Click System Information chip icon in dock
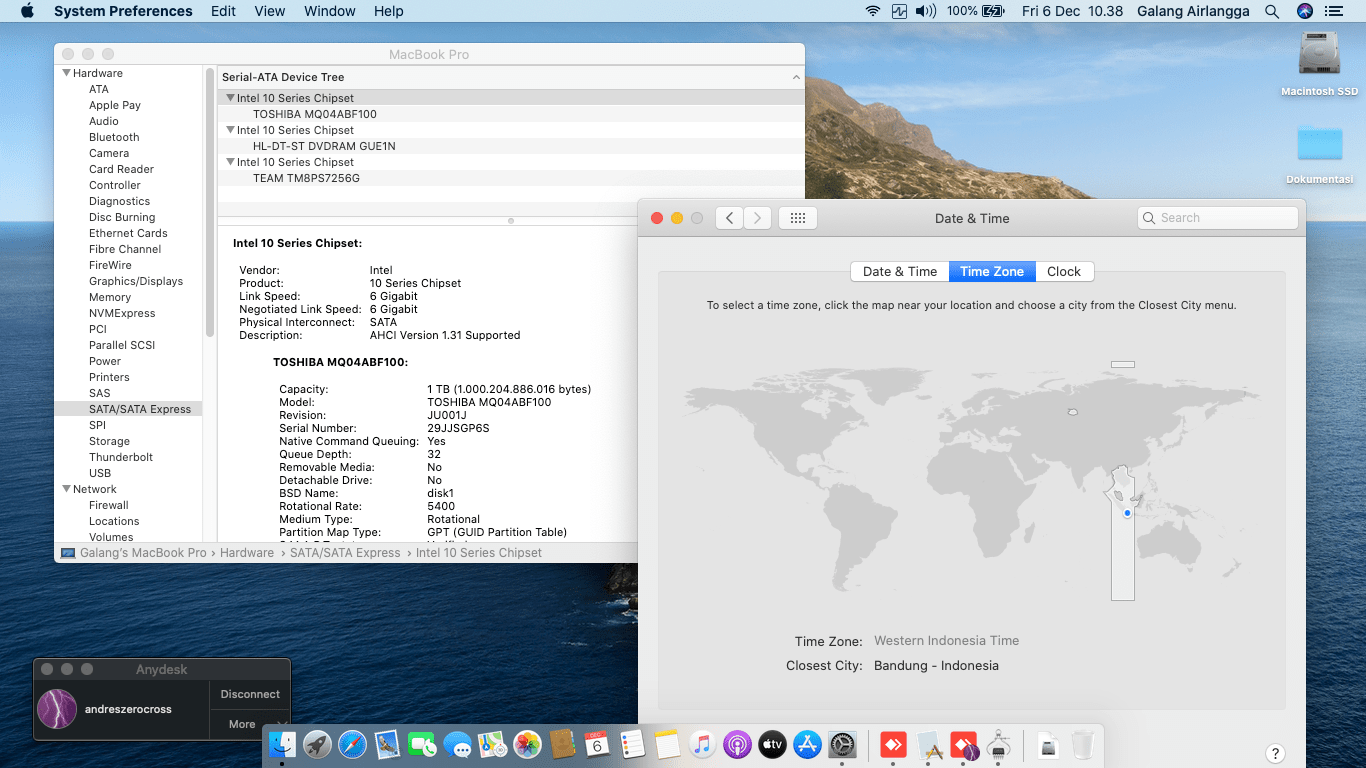Image resolution: width=1366 pixels, height=768 pixels. (998, 744)
